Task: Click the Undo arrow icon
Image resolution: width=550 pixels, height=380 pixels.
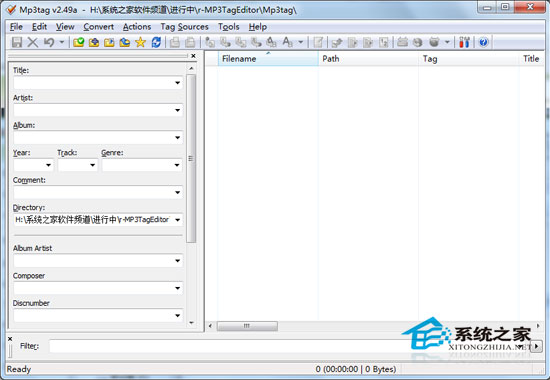Action: tap(49, 42)
